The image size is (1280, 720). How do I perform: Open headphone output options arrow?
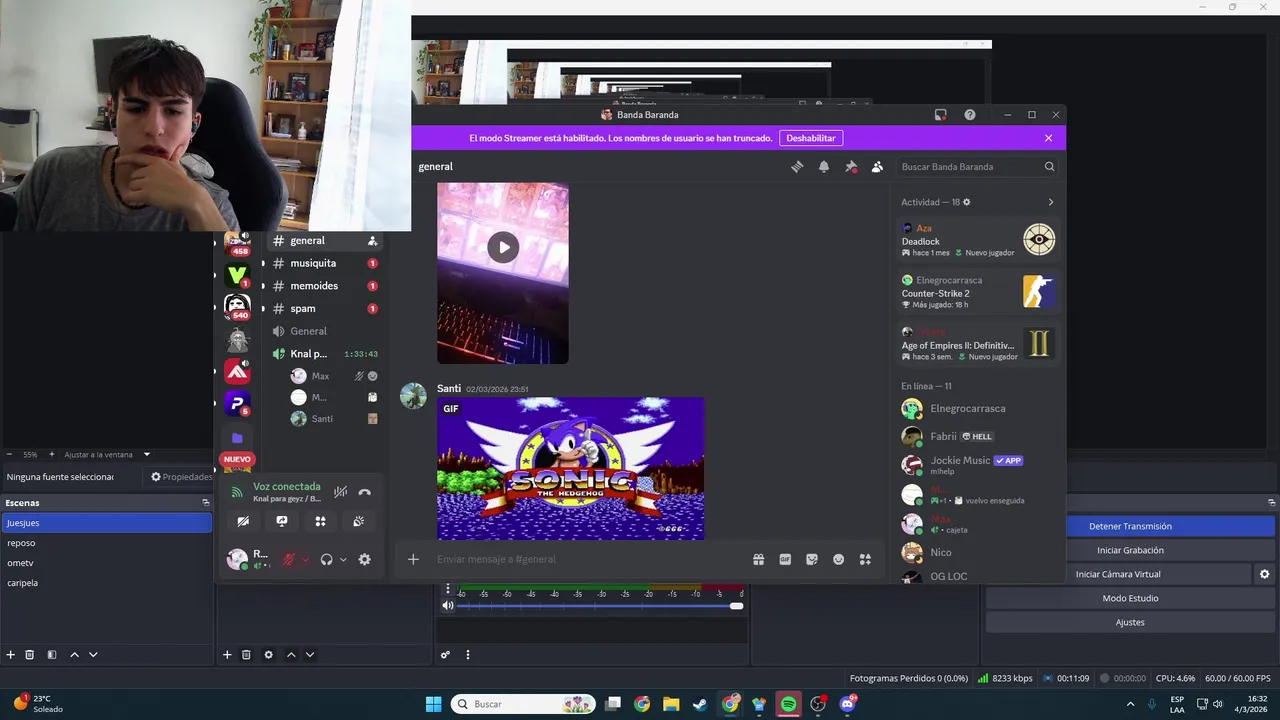click(x=343, y=560)
